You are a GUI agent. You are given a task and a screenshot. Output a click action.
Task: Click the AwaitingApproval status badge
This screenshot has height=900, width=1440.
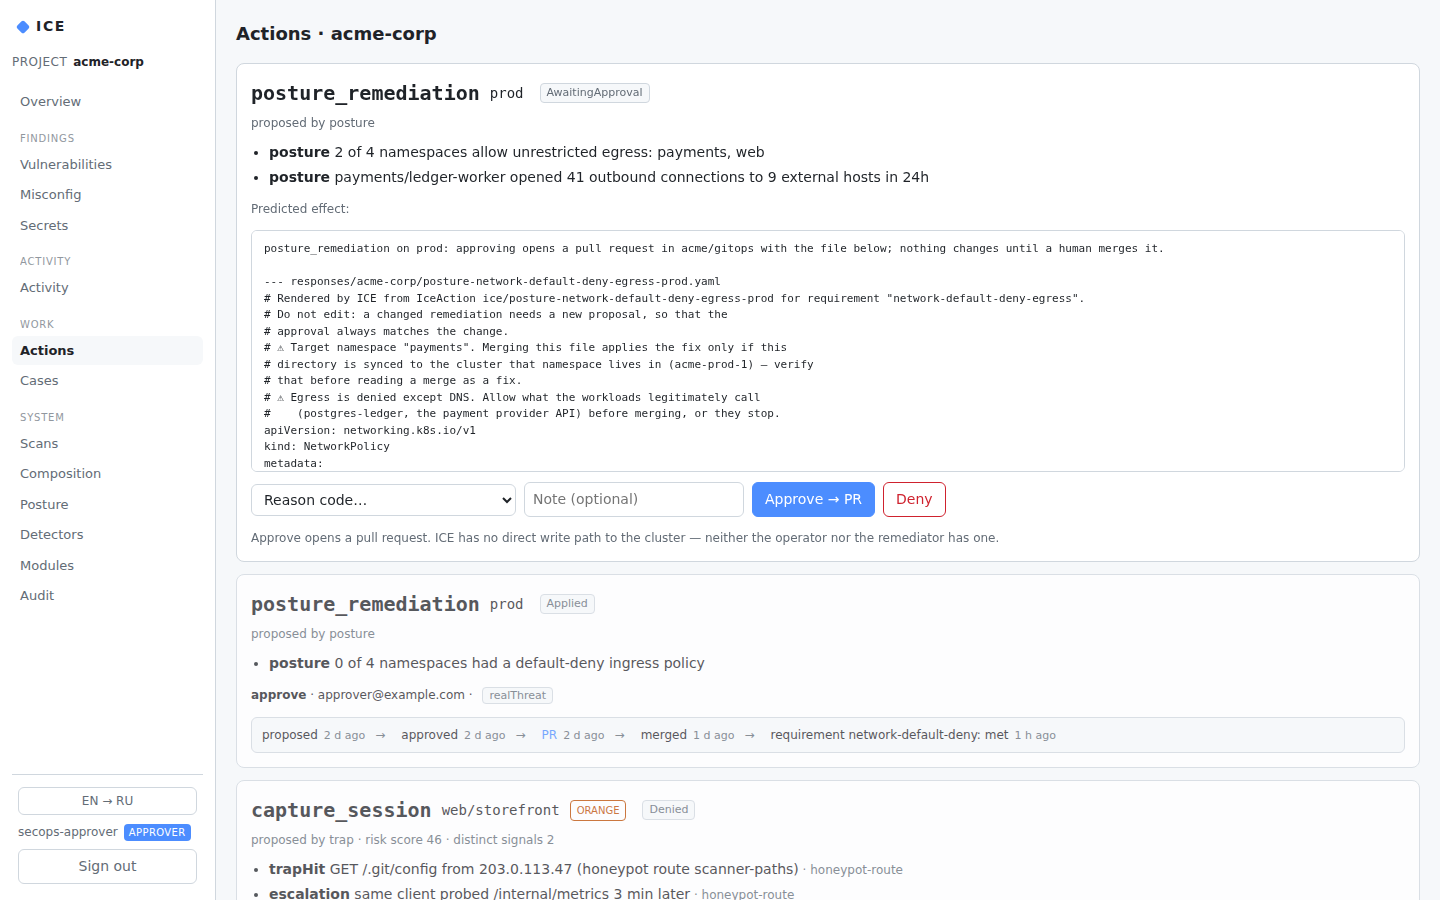click(x=595, y=93)
